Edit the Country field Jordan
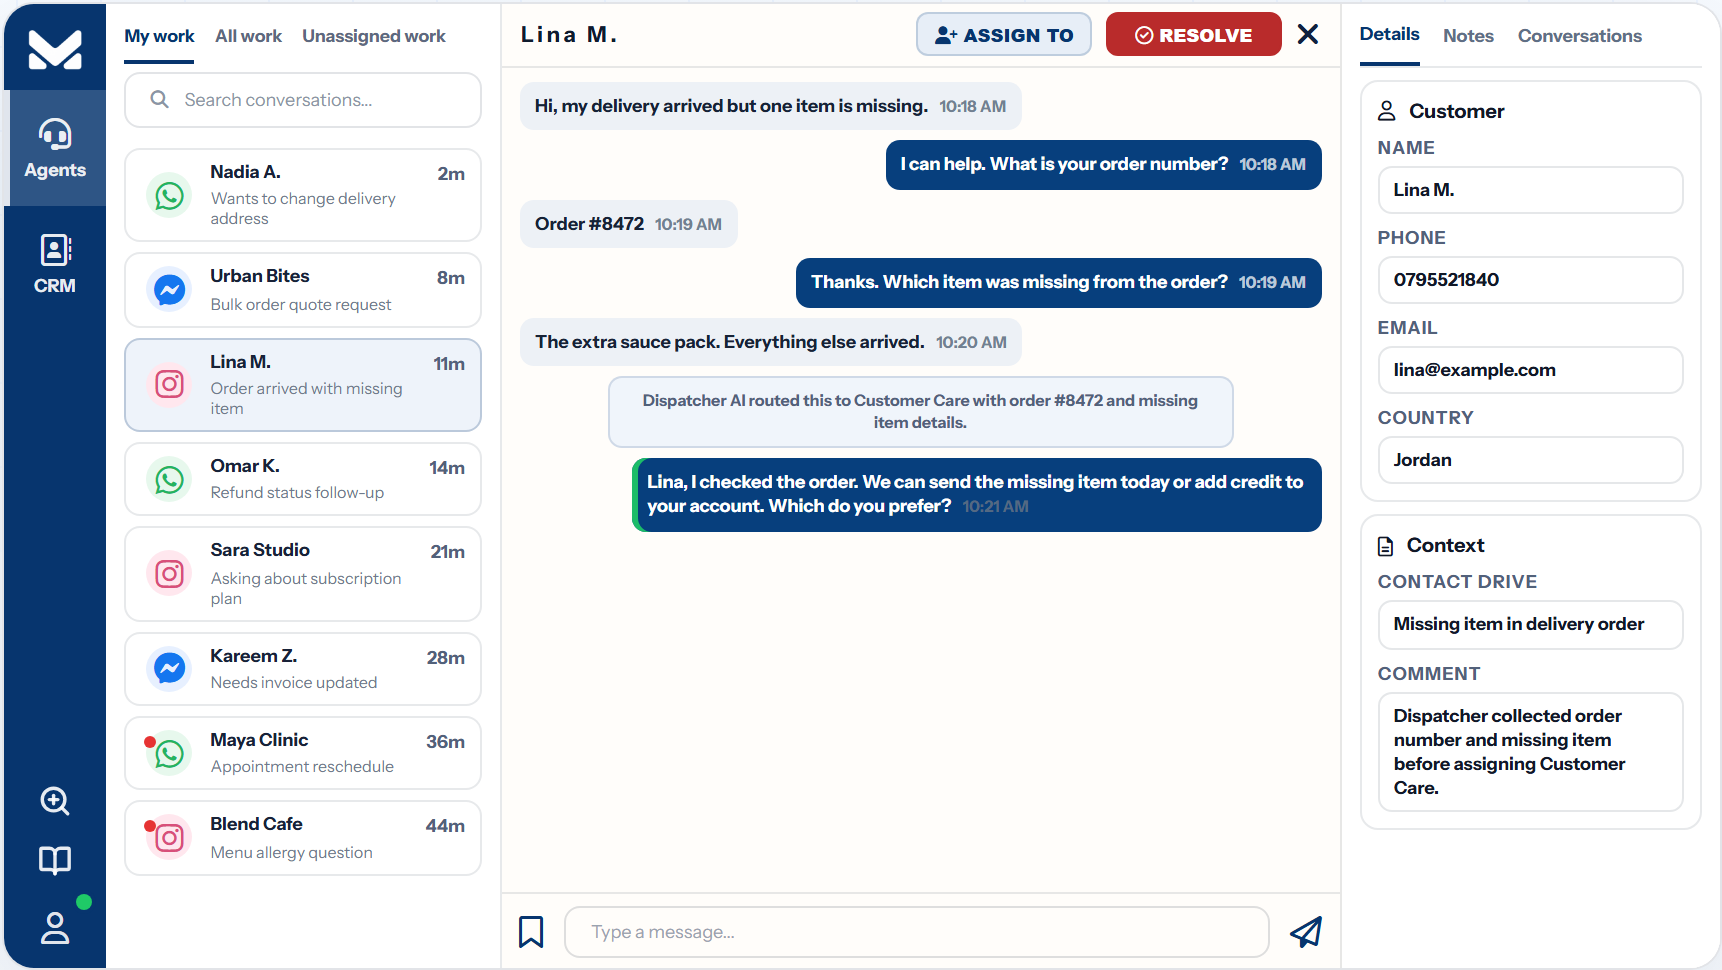The height and width of the screenshot is (970, 1722). pyautogui.click(x=1531, y=460)
